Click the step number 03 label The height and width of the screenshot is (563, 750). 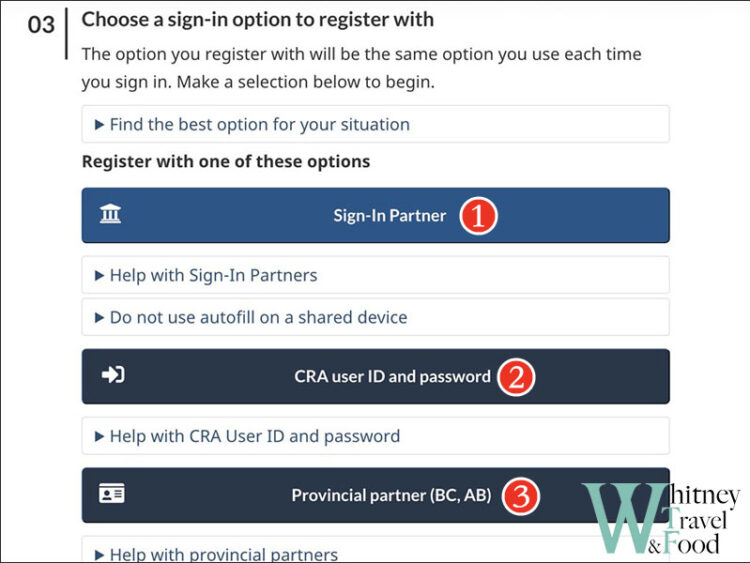(x=41, y=24)
